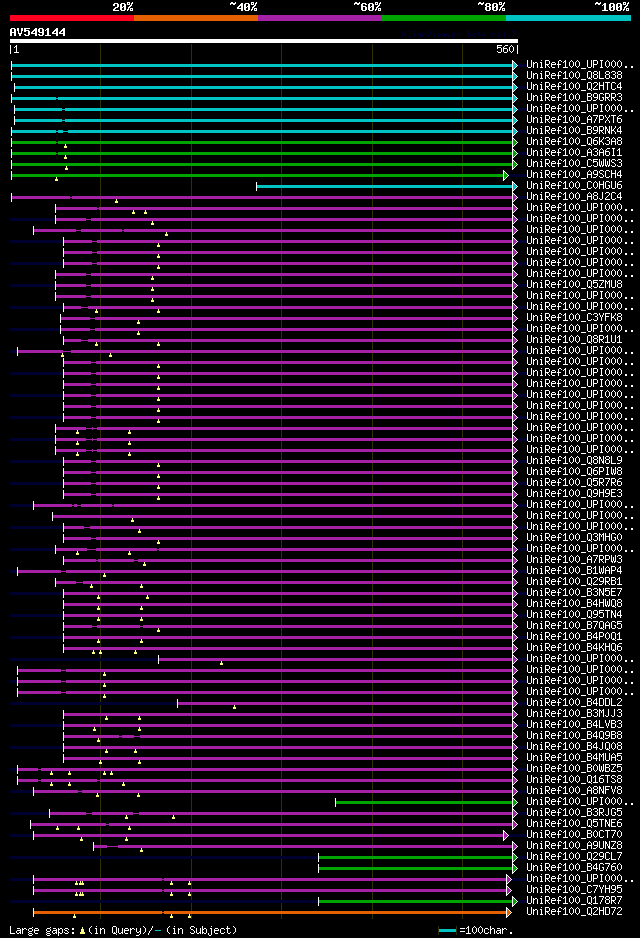Open sequence UniRef100_B4Q9B8
The height and width of the screenshot is (938, 640).
pyautogui.click(x=574, y=735)
